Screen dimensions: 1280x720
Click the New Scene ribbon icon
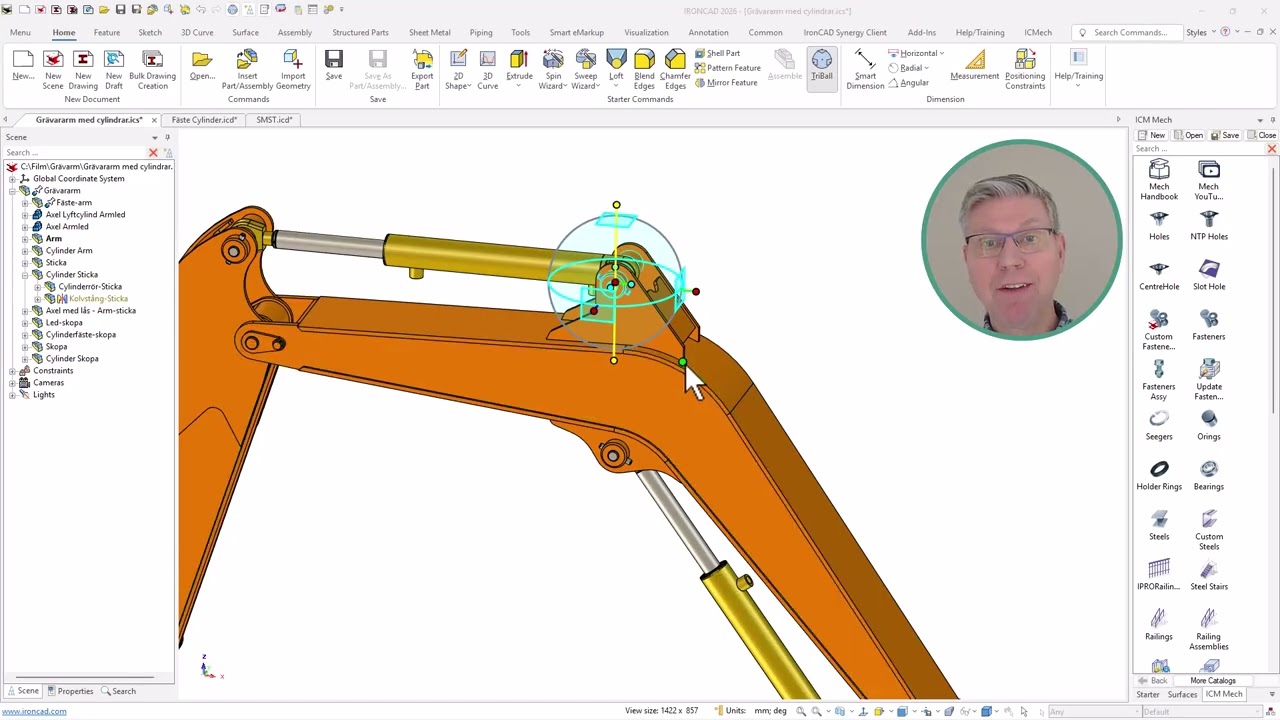53,69
